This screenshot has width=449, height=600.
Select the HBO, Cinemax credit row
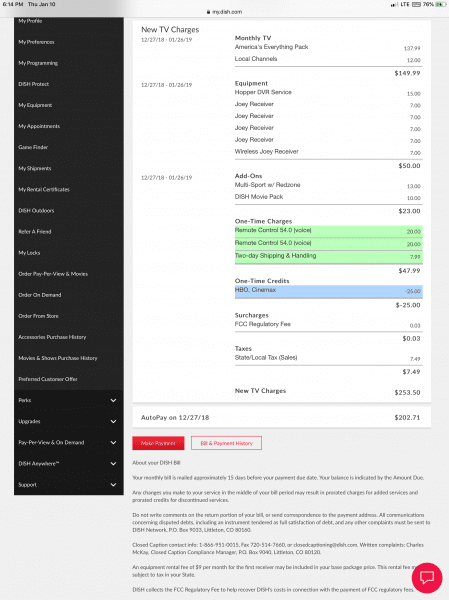pyautogui.click(x=328, y=291)
